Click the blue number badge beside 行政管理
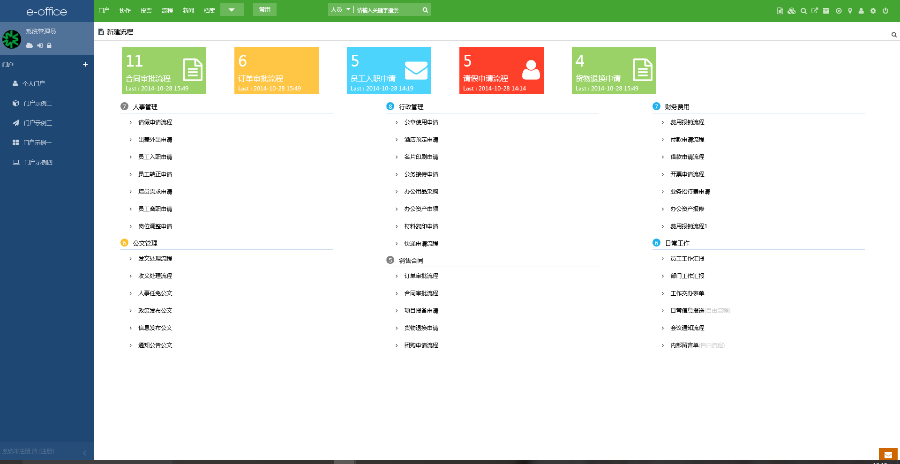This screenshot has width=900, height=464. tap(390, 106)
